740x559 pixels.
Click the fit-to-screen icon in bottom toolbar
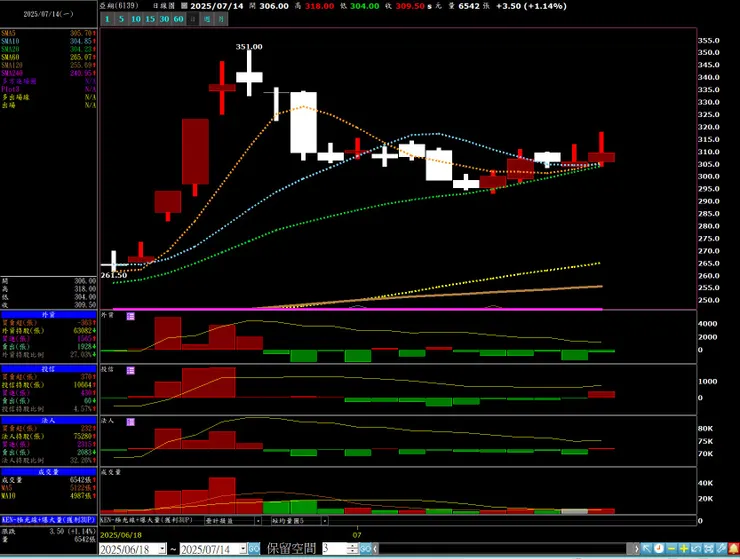708,549
